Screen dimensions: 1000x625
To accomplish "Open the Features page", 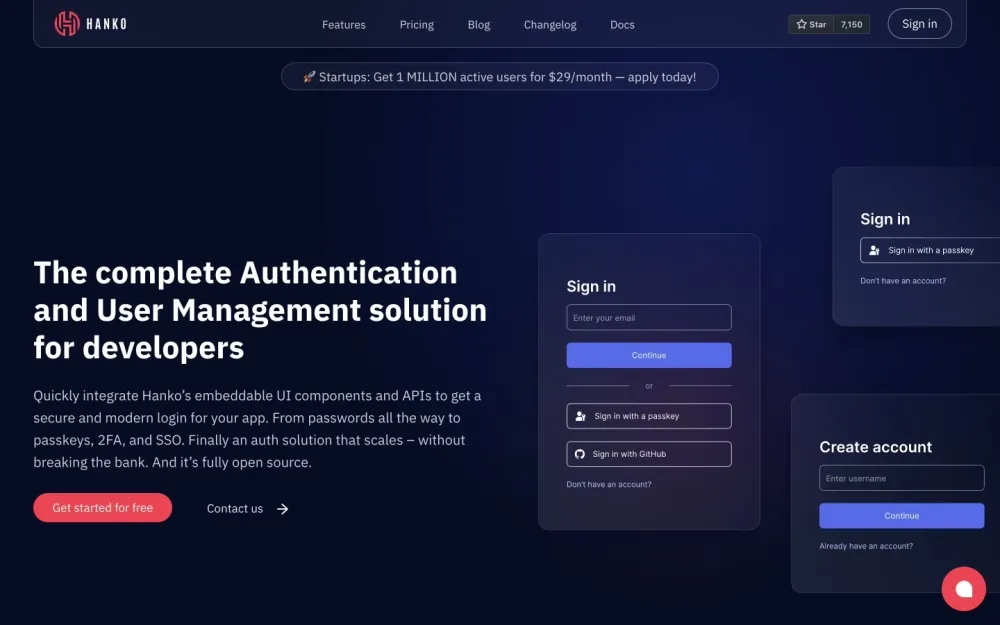I will pyautogui.click(x=343, y=24).
